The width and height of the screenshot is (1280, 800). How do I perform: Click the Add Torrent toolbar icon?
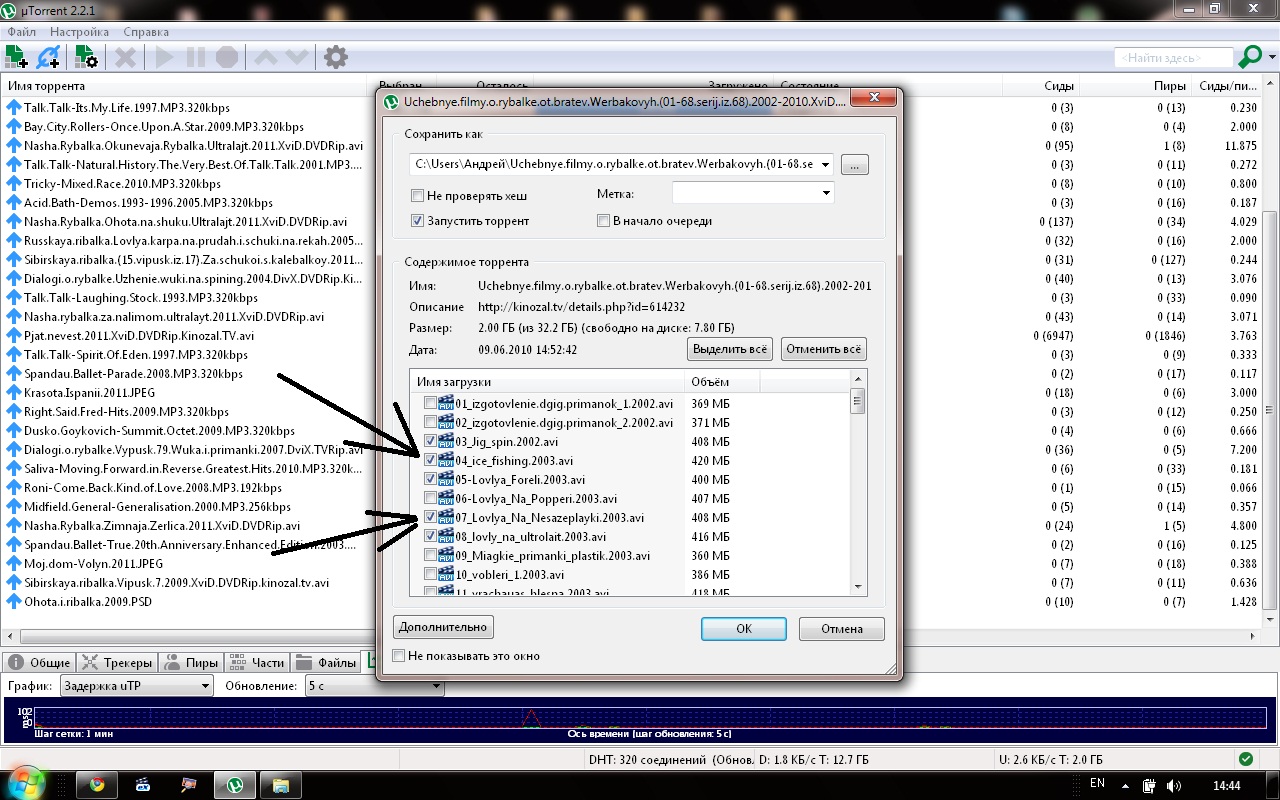pyautogui.click(x=17, y=57)
